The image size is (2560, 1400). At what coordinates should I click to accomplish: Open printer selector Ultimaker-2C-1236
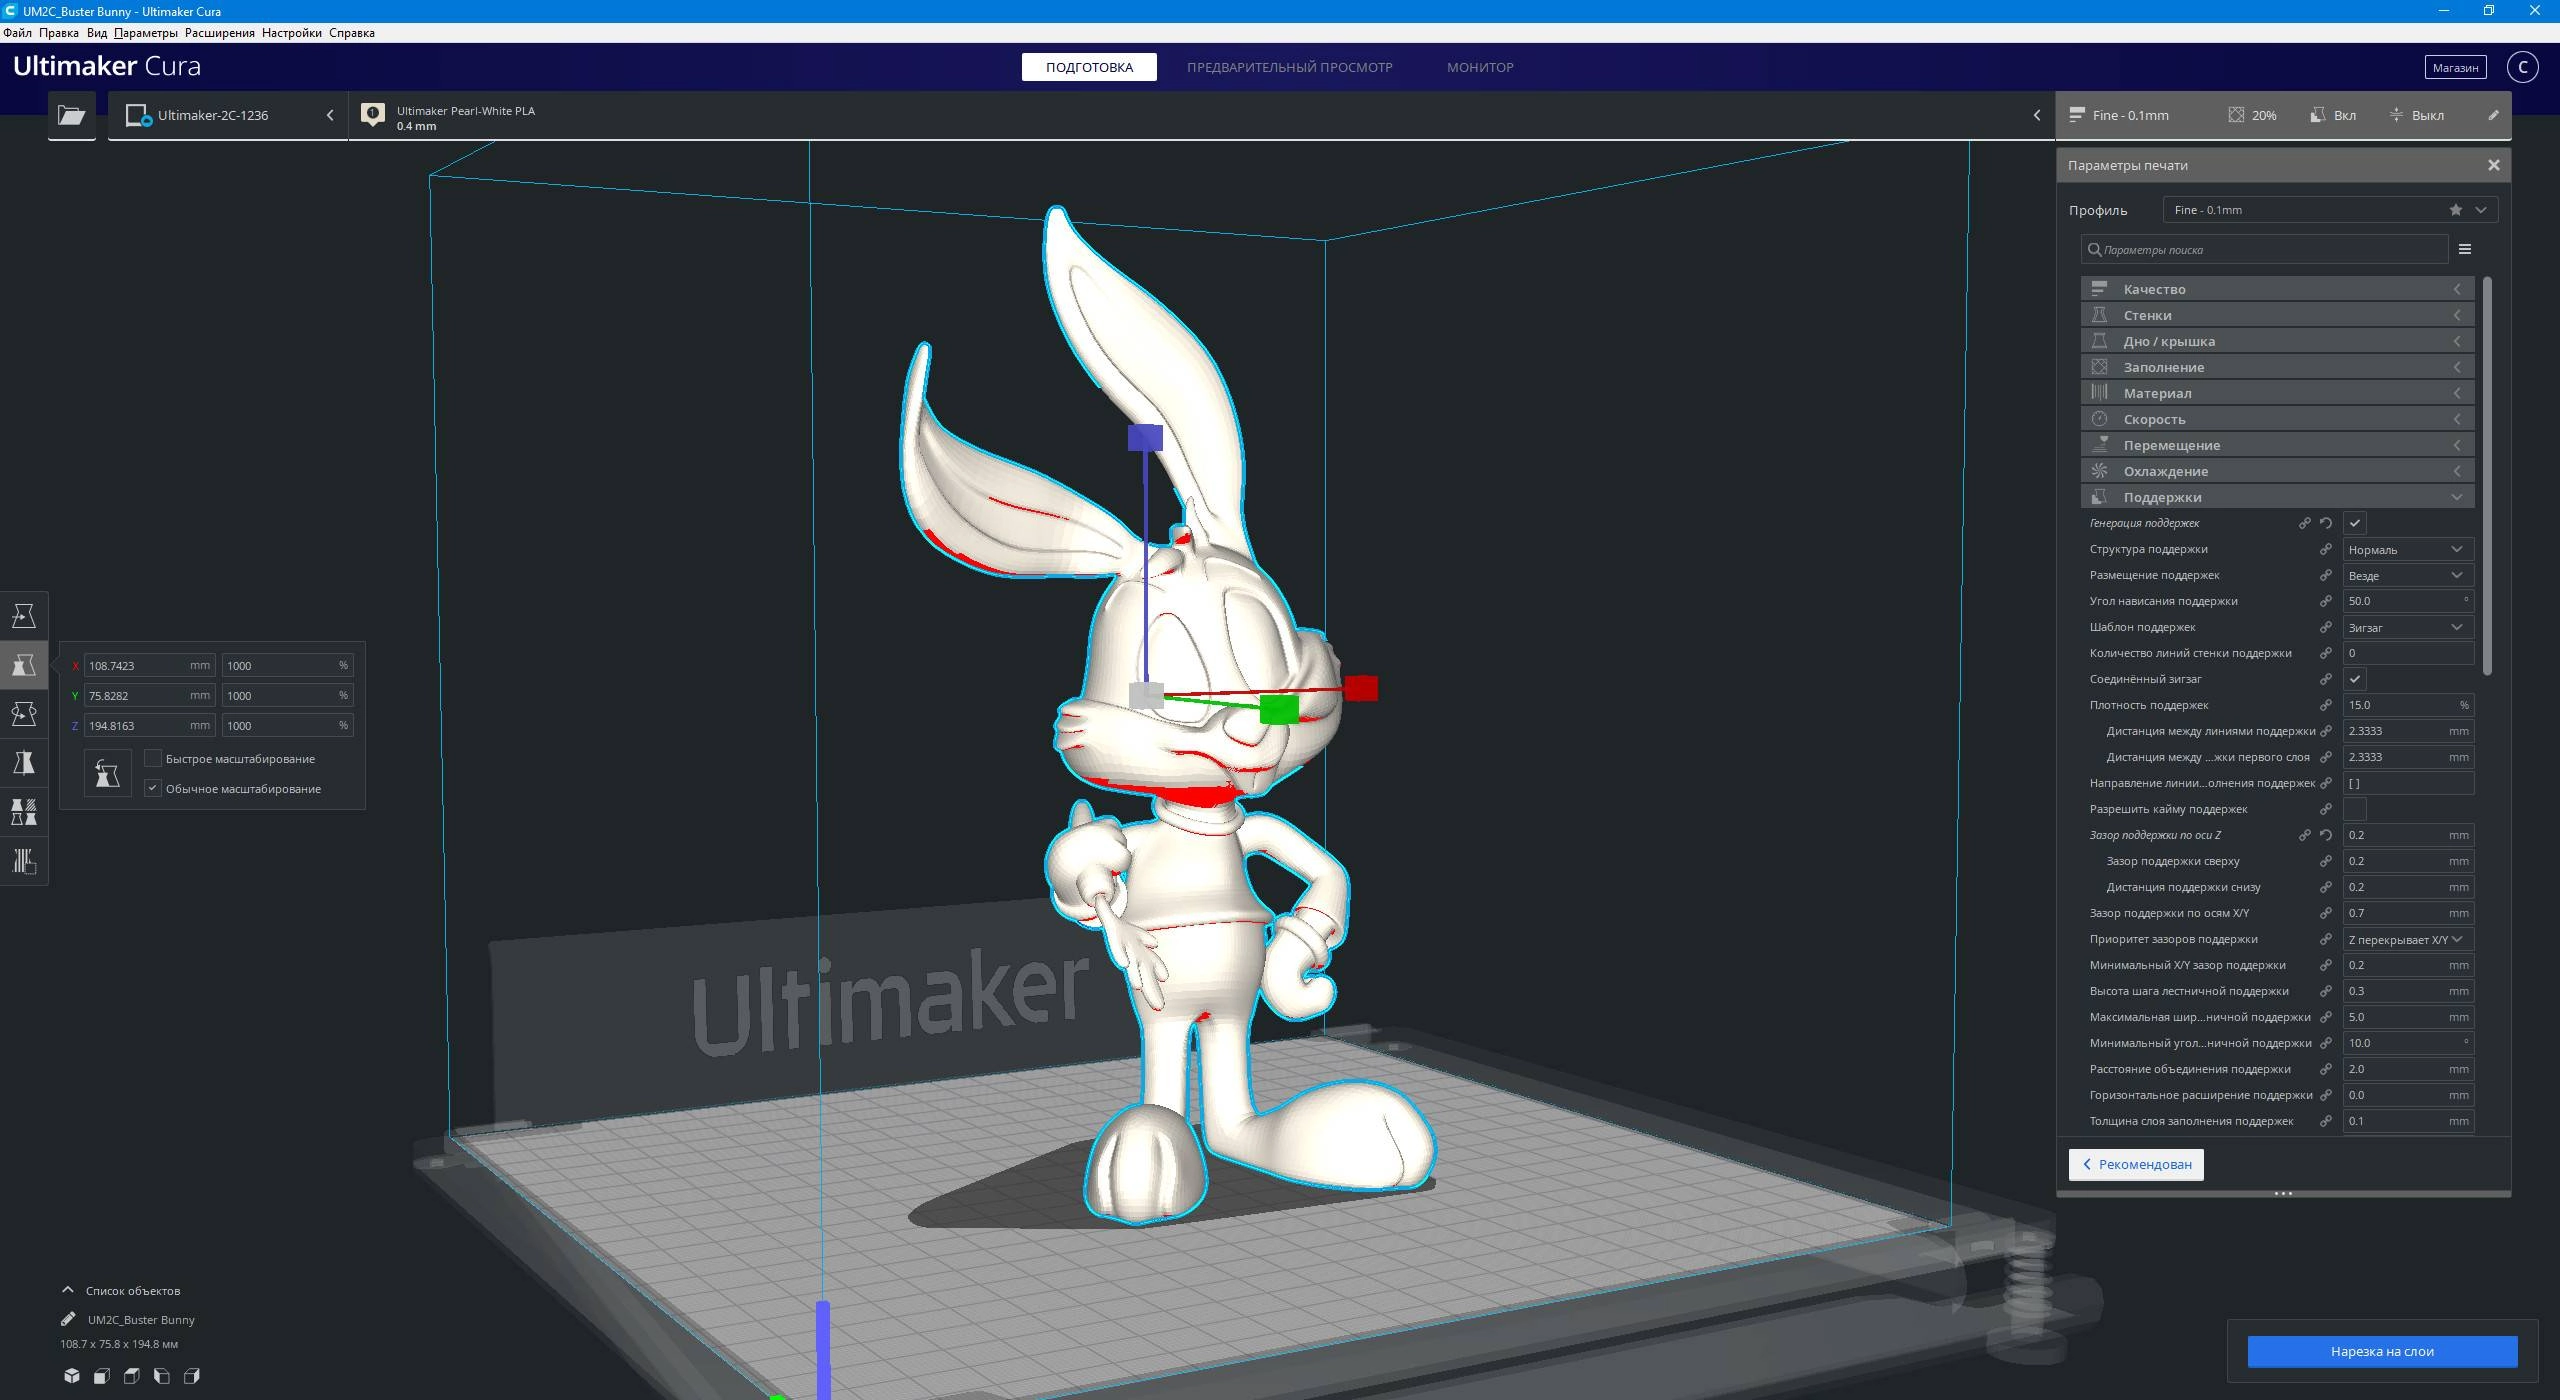pos(228,115)
